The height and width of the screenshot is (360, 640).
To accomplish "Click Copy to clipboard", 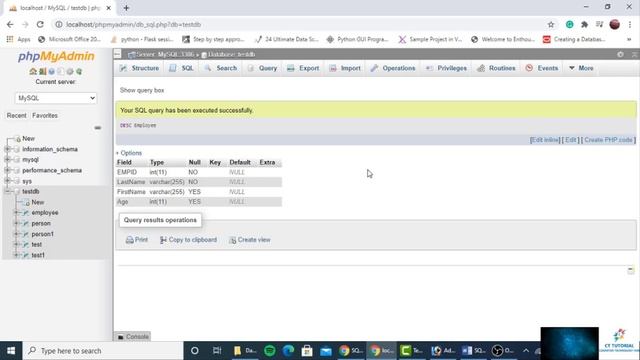I will [x=189, y=240].
